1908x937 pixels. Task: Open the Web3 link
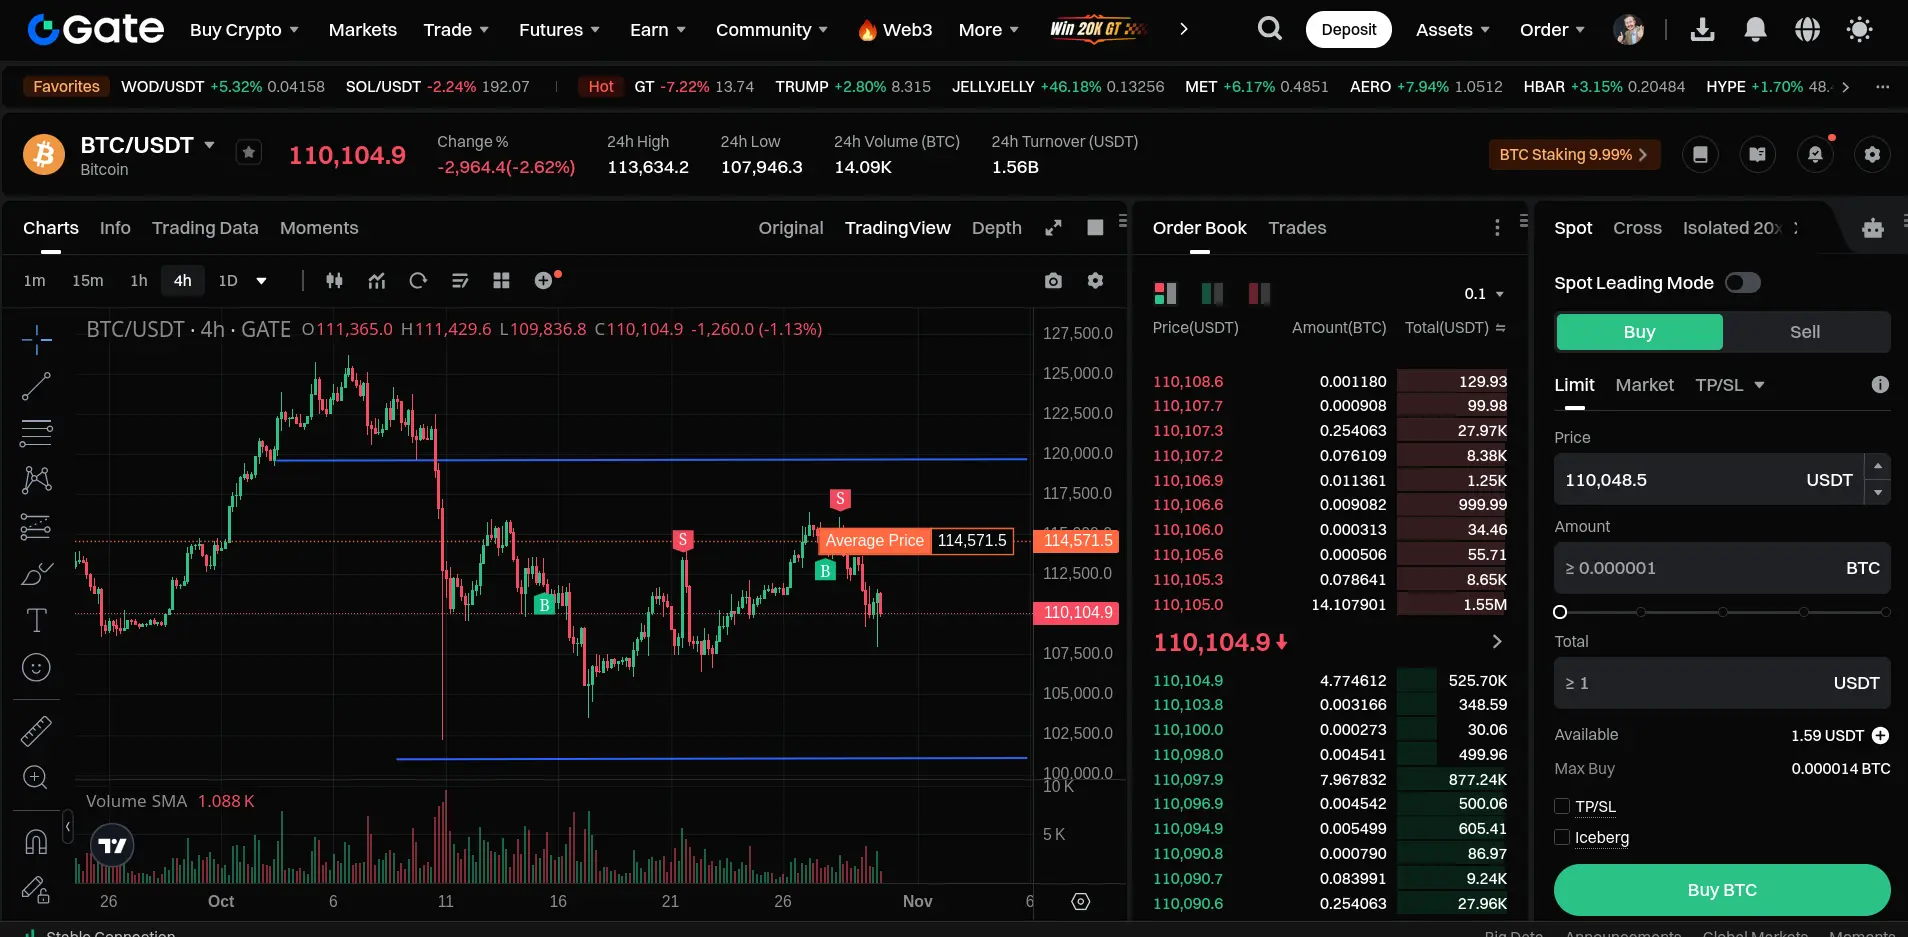pyautogui.click(x=895, y=30)
